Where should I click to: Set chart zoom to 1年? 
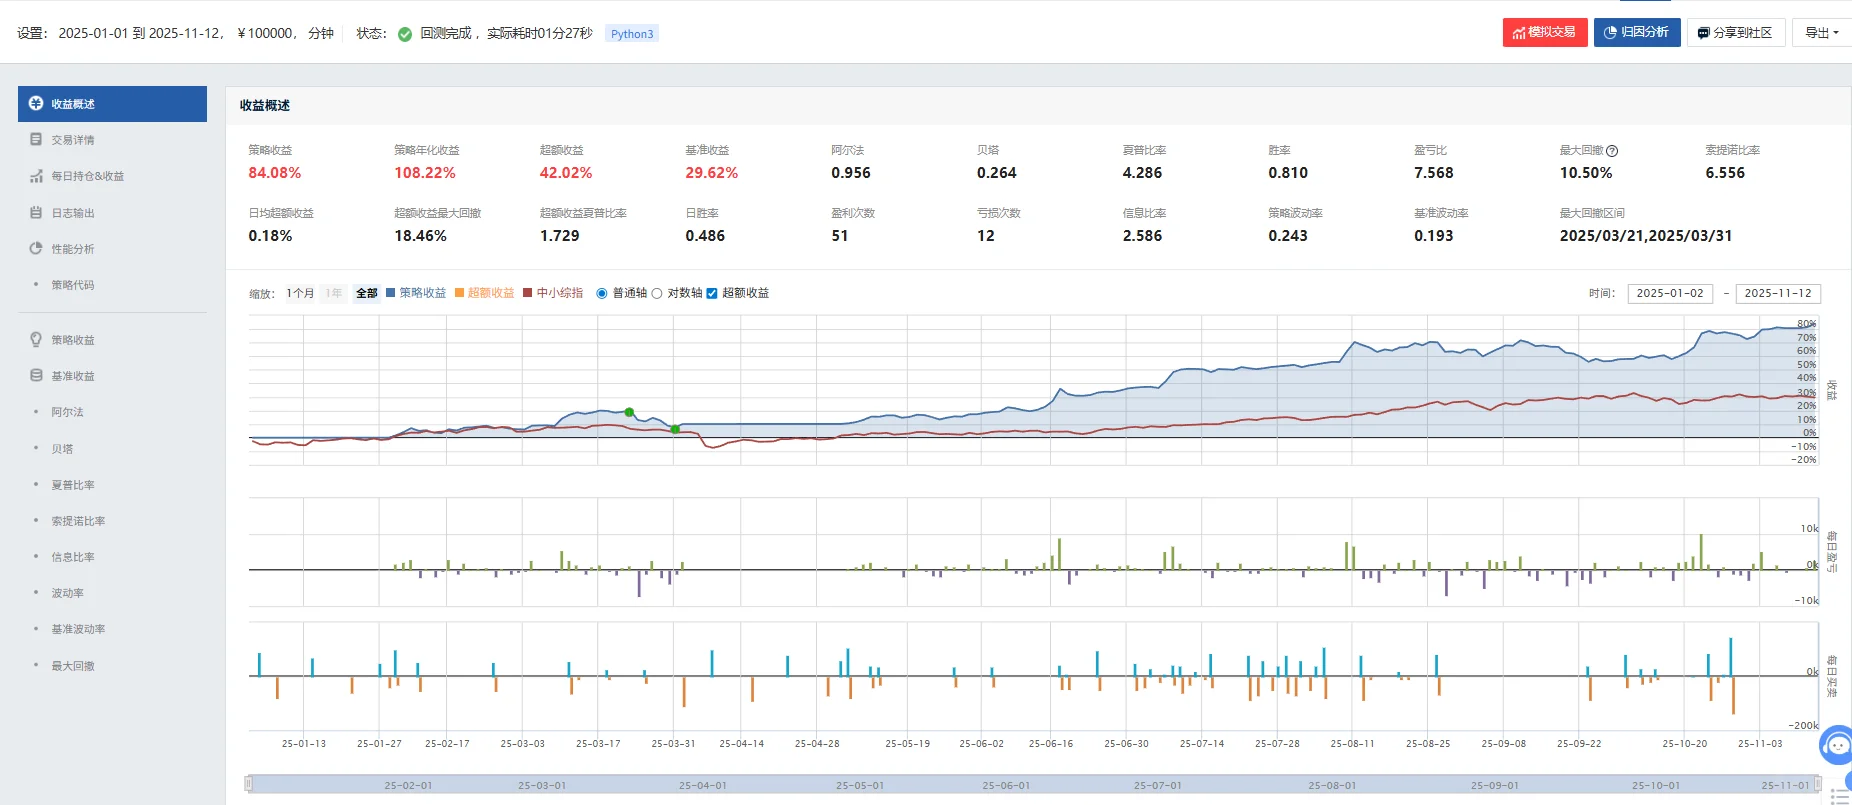tap(333, 293)
